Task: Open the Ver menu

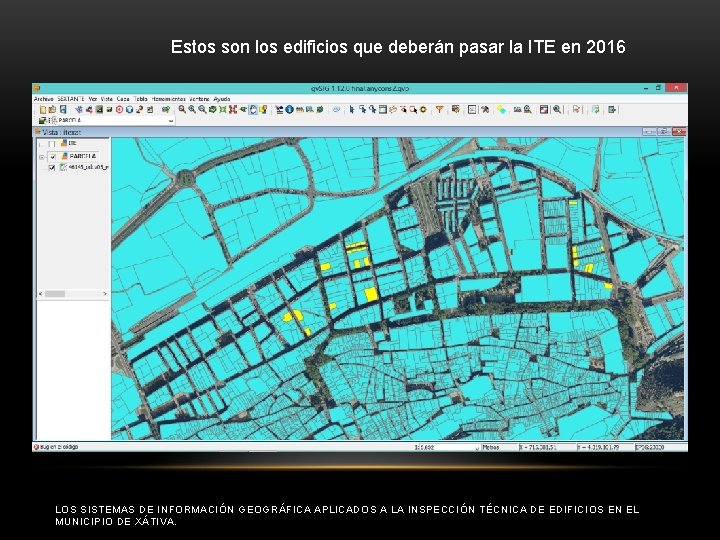Action: pyautogui.click(x=93, y=99)
